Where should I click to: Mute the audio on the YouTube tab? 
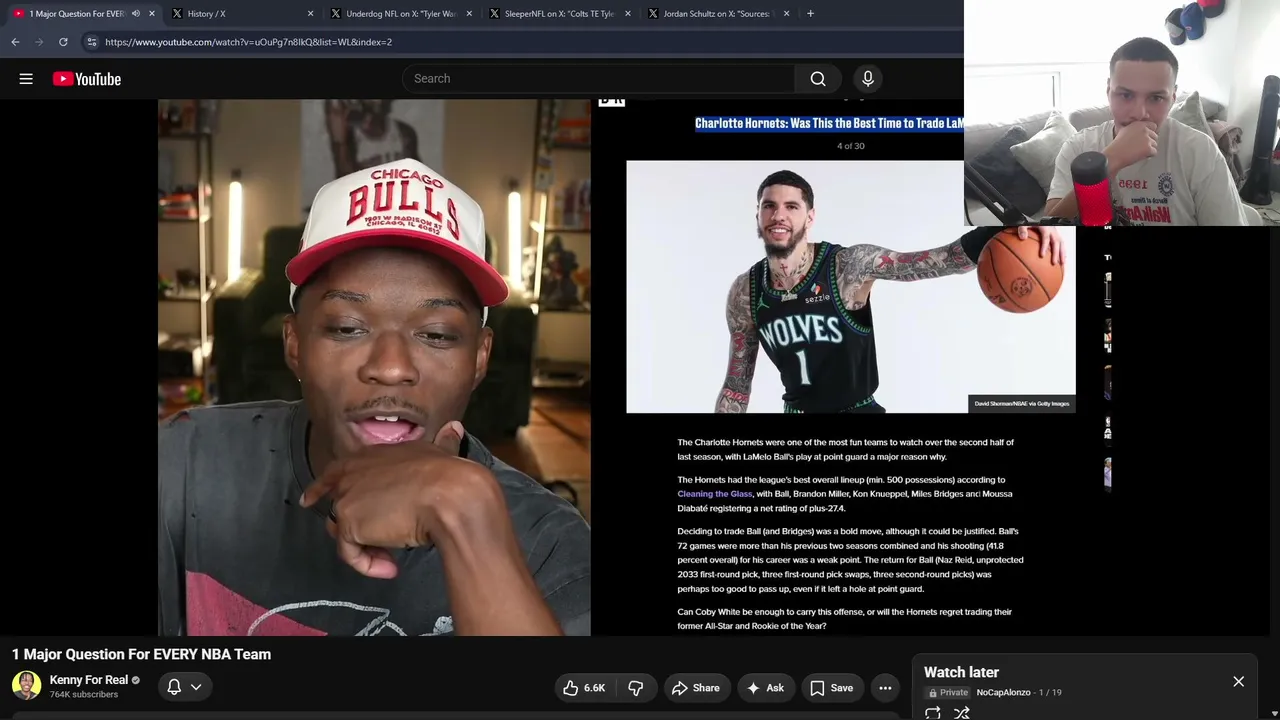point(136,14)
